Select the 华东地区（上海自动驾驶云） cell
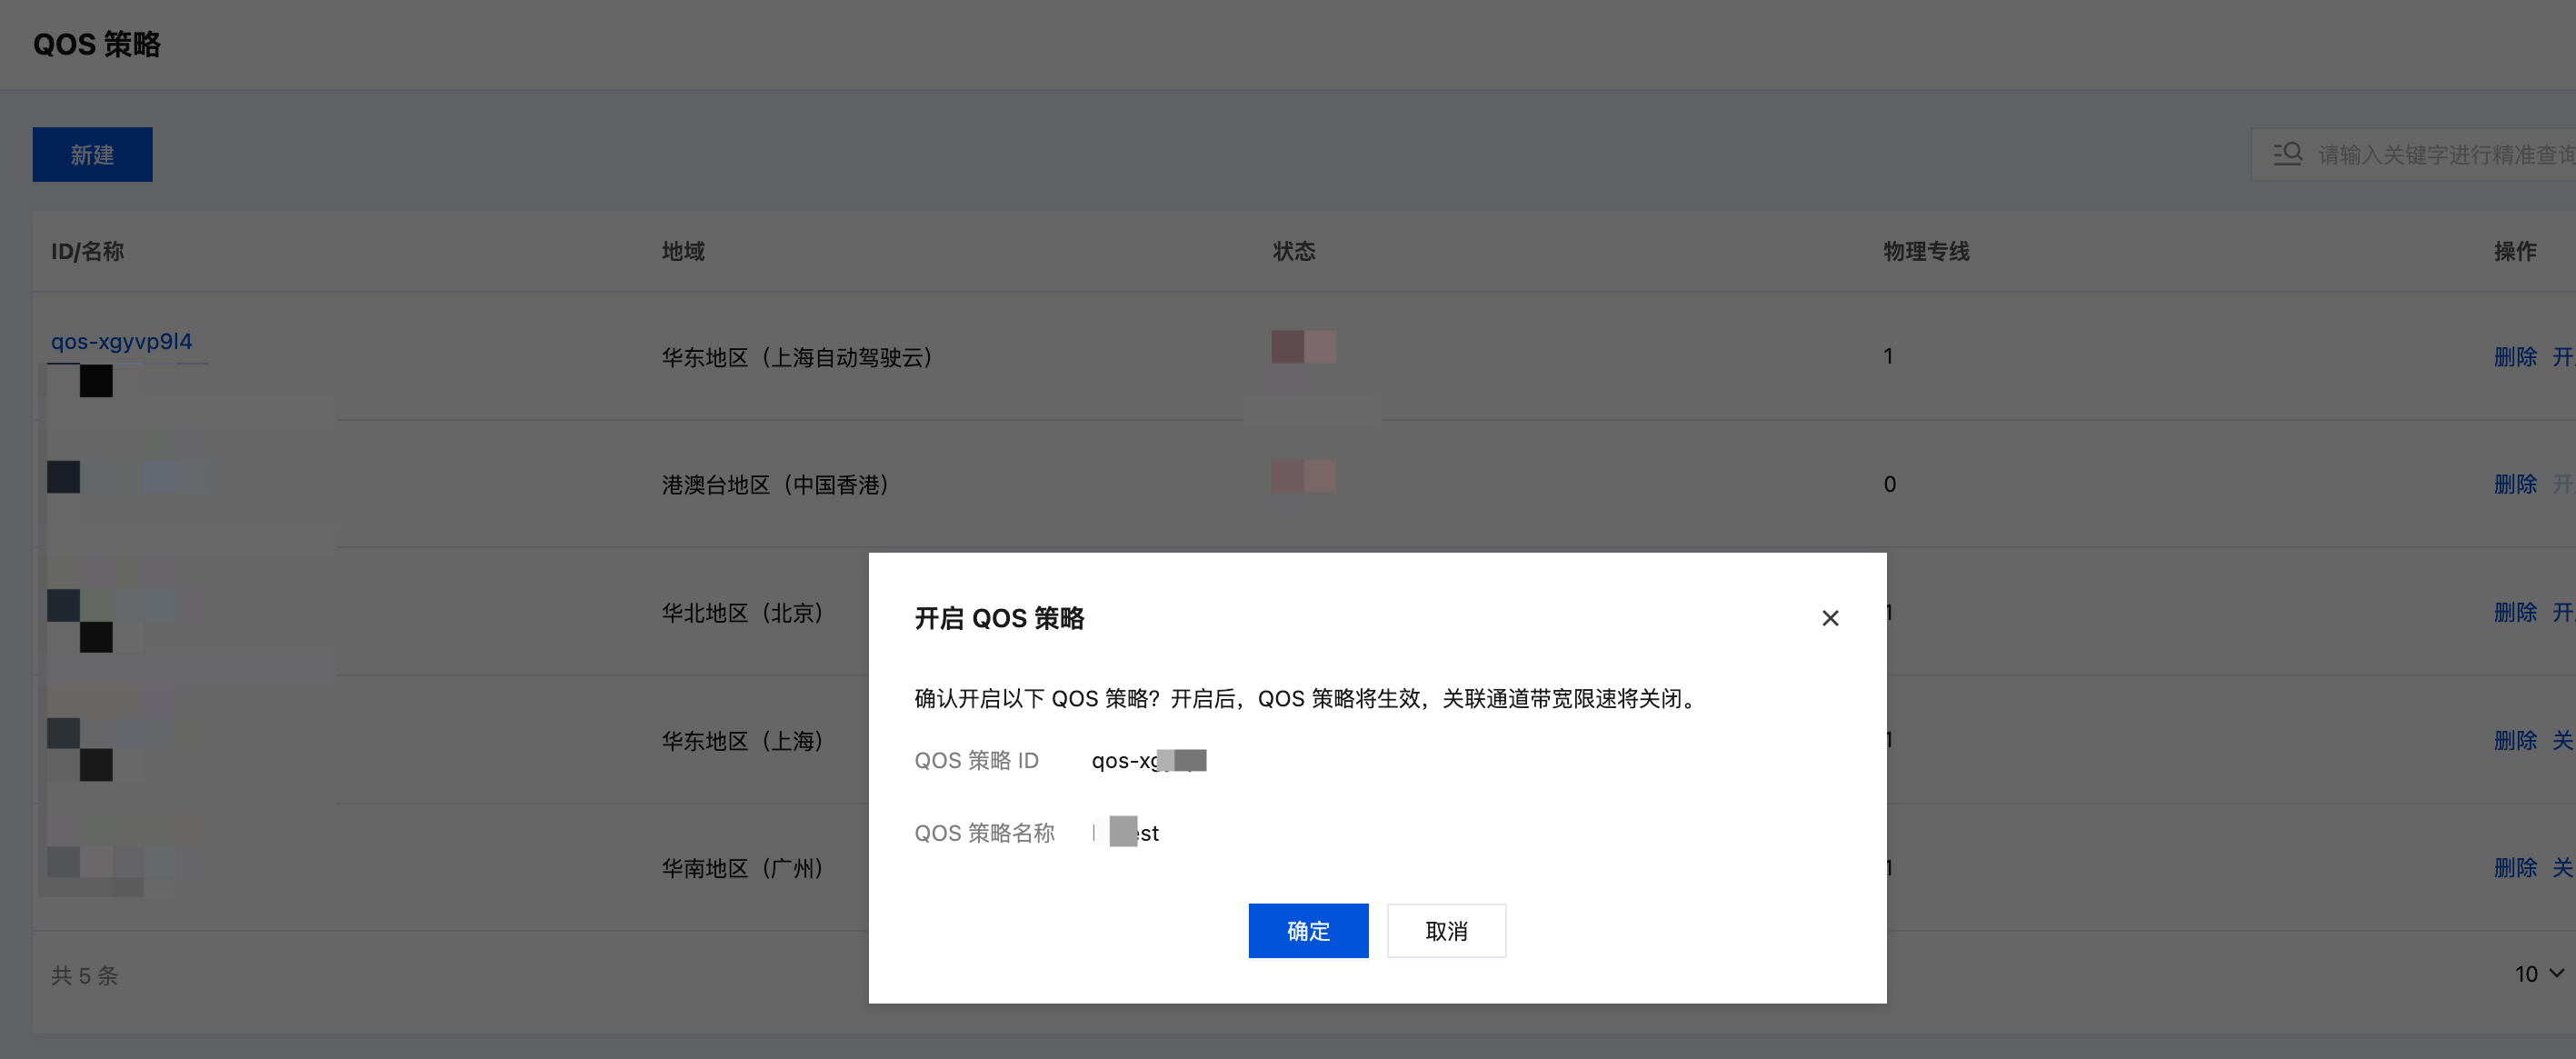This screenshot has height=1059, width=2576. point(797,357)
